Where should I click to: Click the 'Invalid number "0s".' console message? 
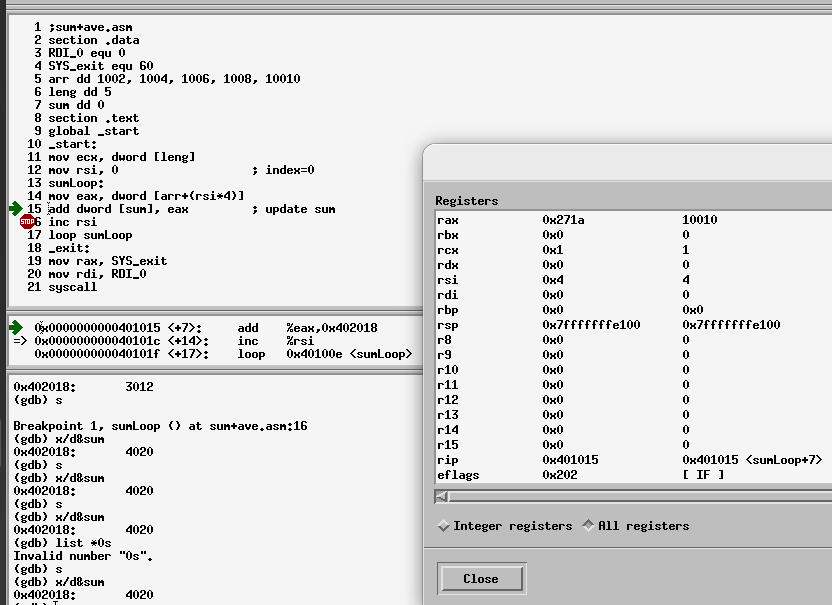83,556
